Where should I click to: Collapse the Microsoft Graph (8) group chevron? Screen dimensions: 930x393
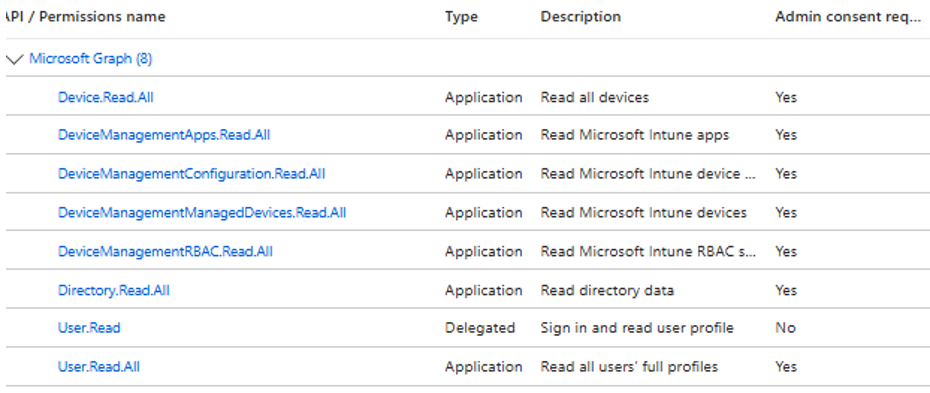[x=14, y=59]
